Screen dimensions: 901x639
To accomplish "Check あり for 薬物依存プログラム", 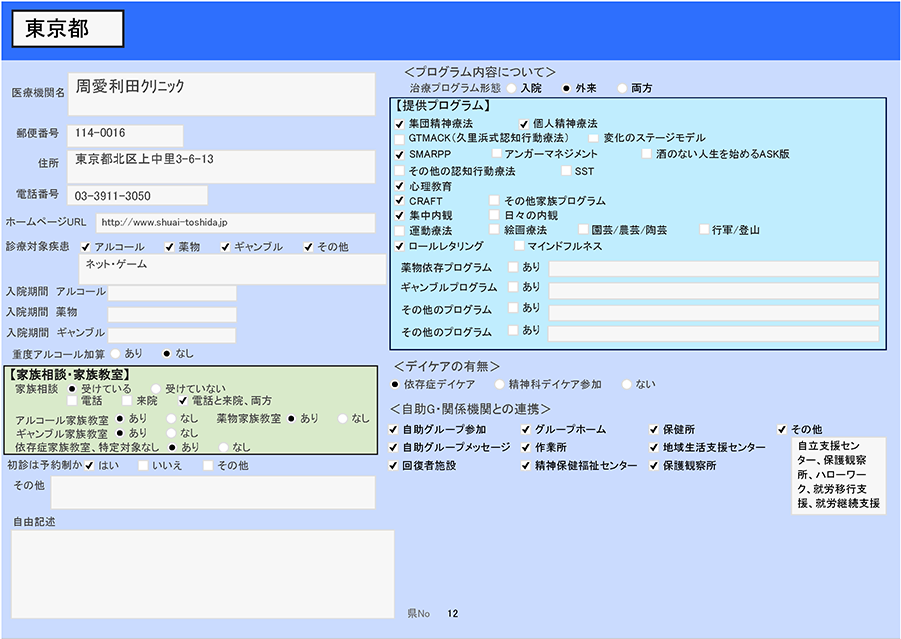I will pyautogui.click(x=513, y=268).
